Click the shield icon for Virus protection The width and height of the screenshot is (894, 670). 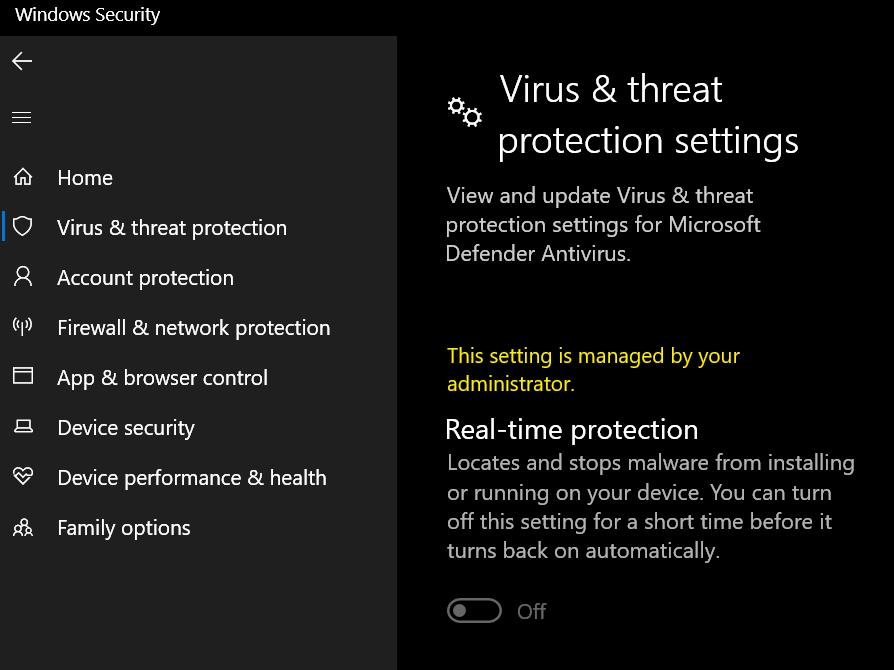click(22, 228)
